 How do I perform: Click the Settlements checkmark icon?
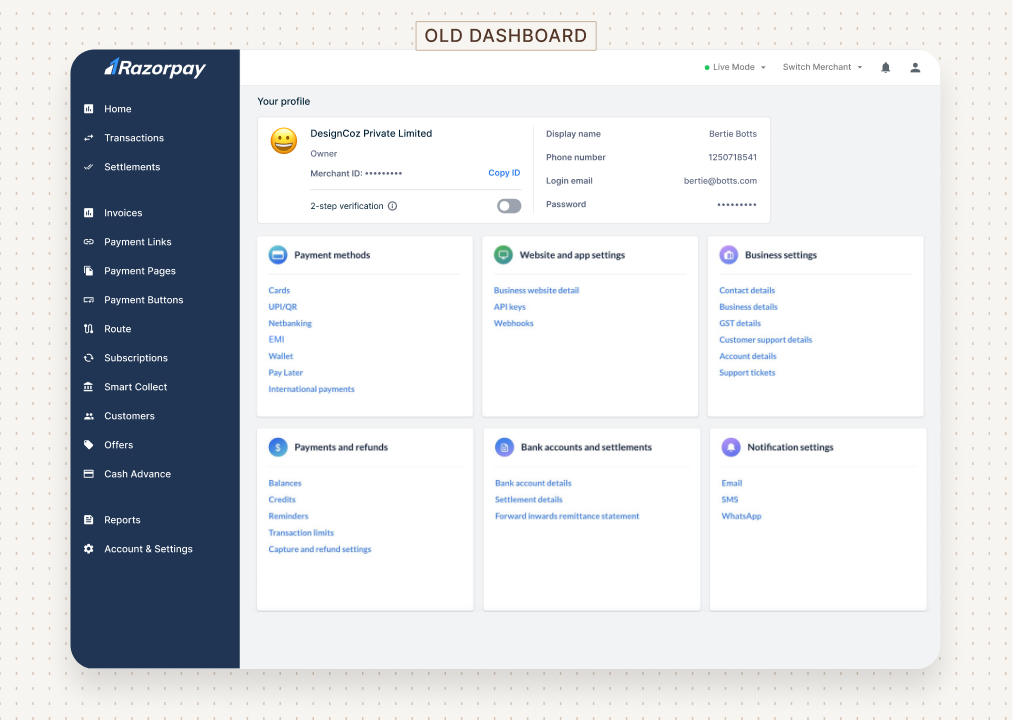tap(89, 167)
